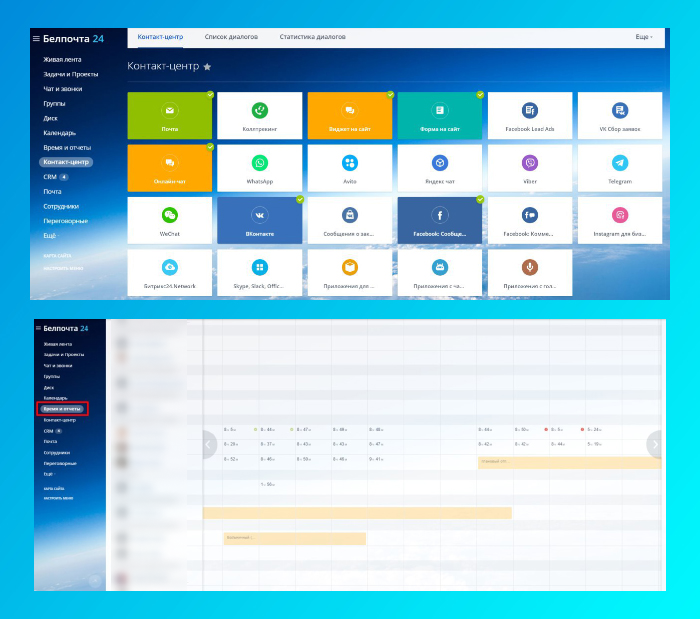Image resolution: width=700 pixels, height=619 pixels.
Task: Open Живая лента in Контакт-центр screen sidebar
Action: [x=62, y=59]
